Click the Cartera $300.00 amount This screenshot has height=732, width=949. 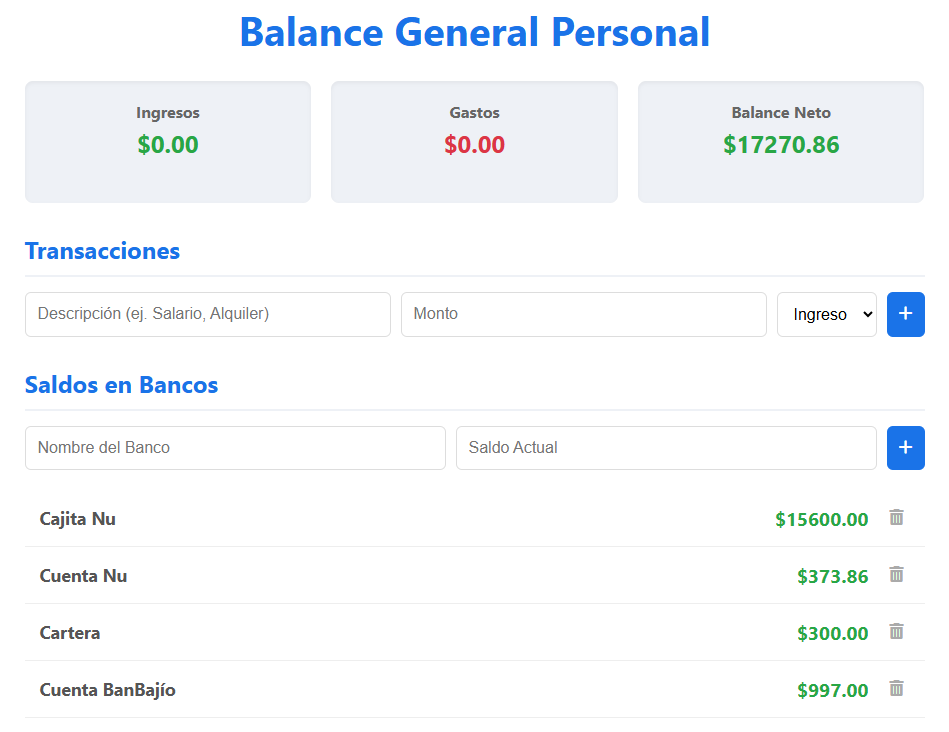click(832, 633)
